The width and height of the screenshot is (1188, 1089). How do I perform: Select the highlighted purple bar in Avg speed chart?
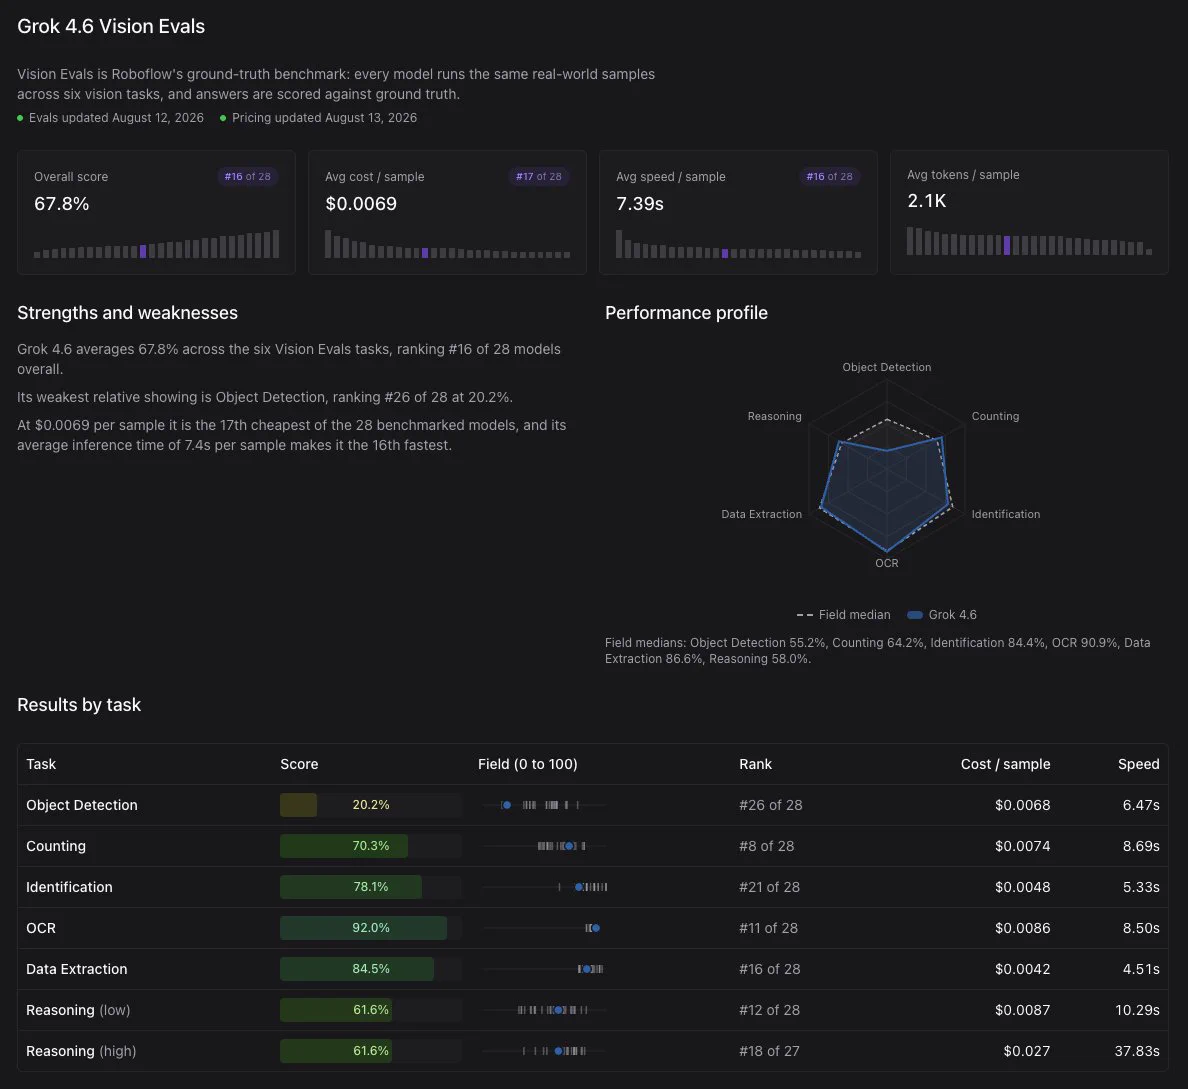click(725, 254)
